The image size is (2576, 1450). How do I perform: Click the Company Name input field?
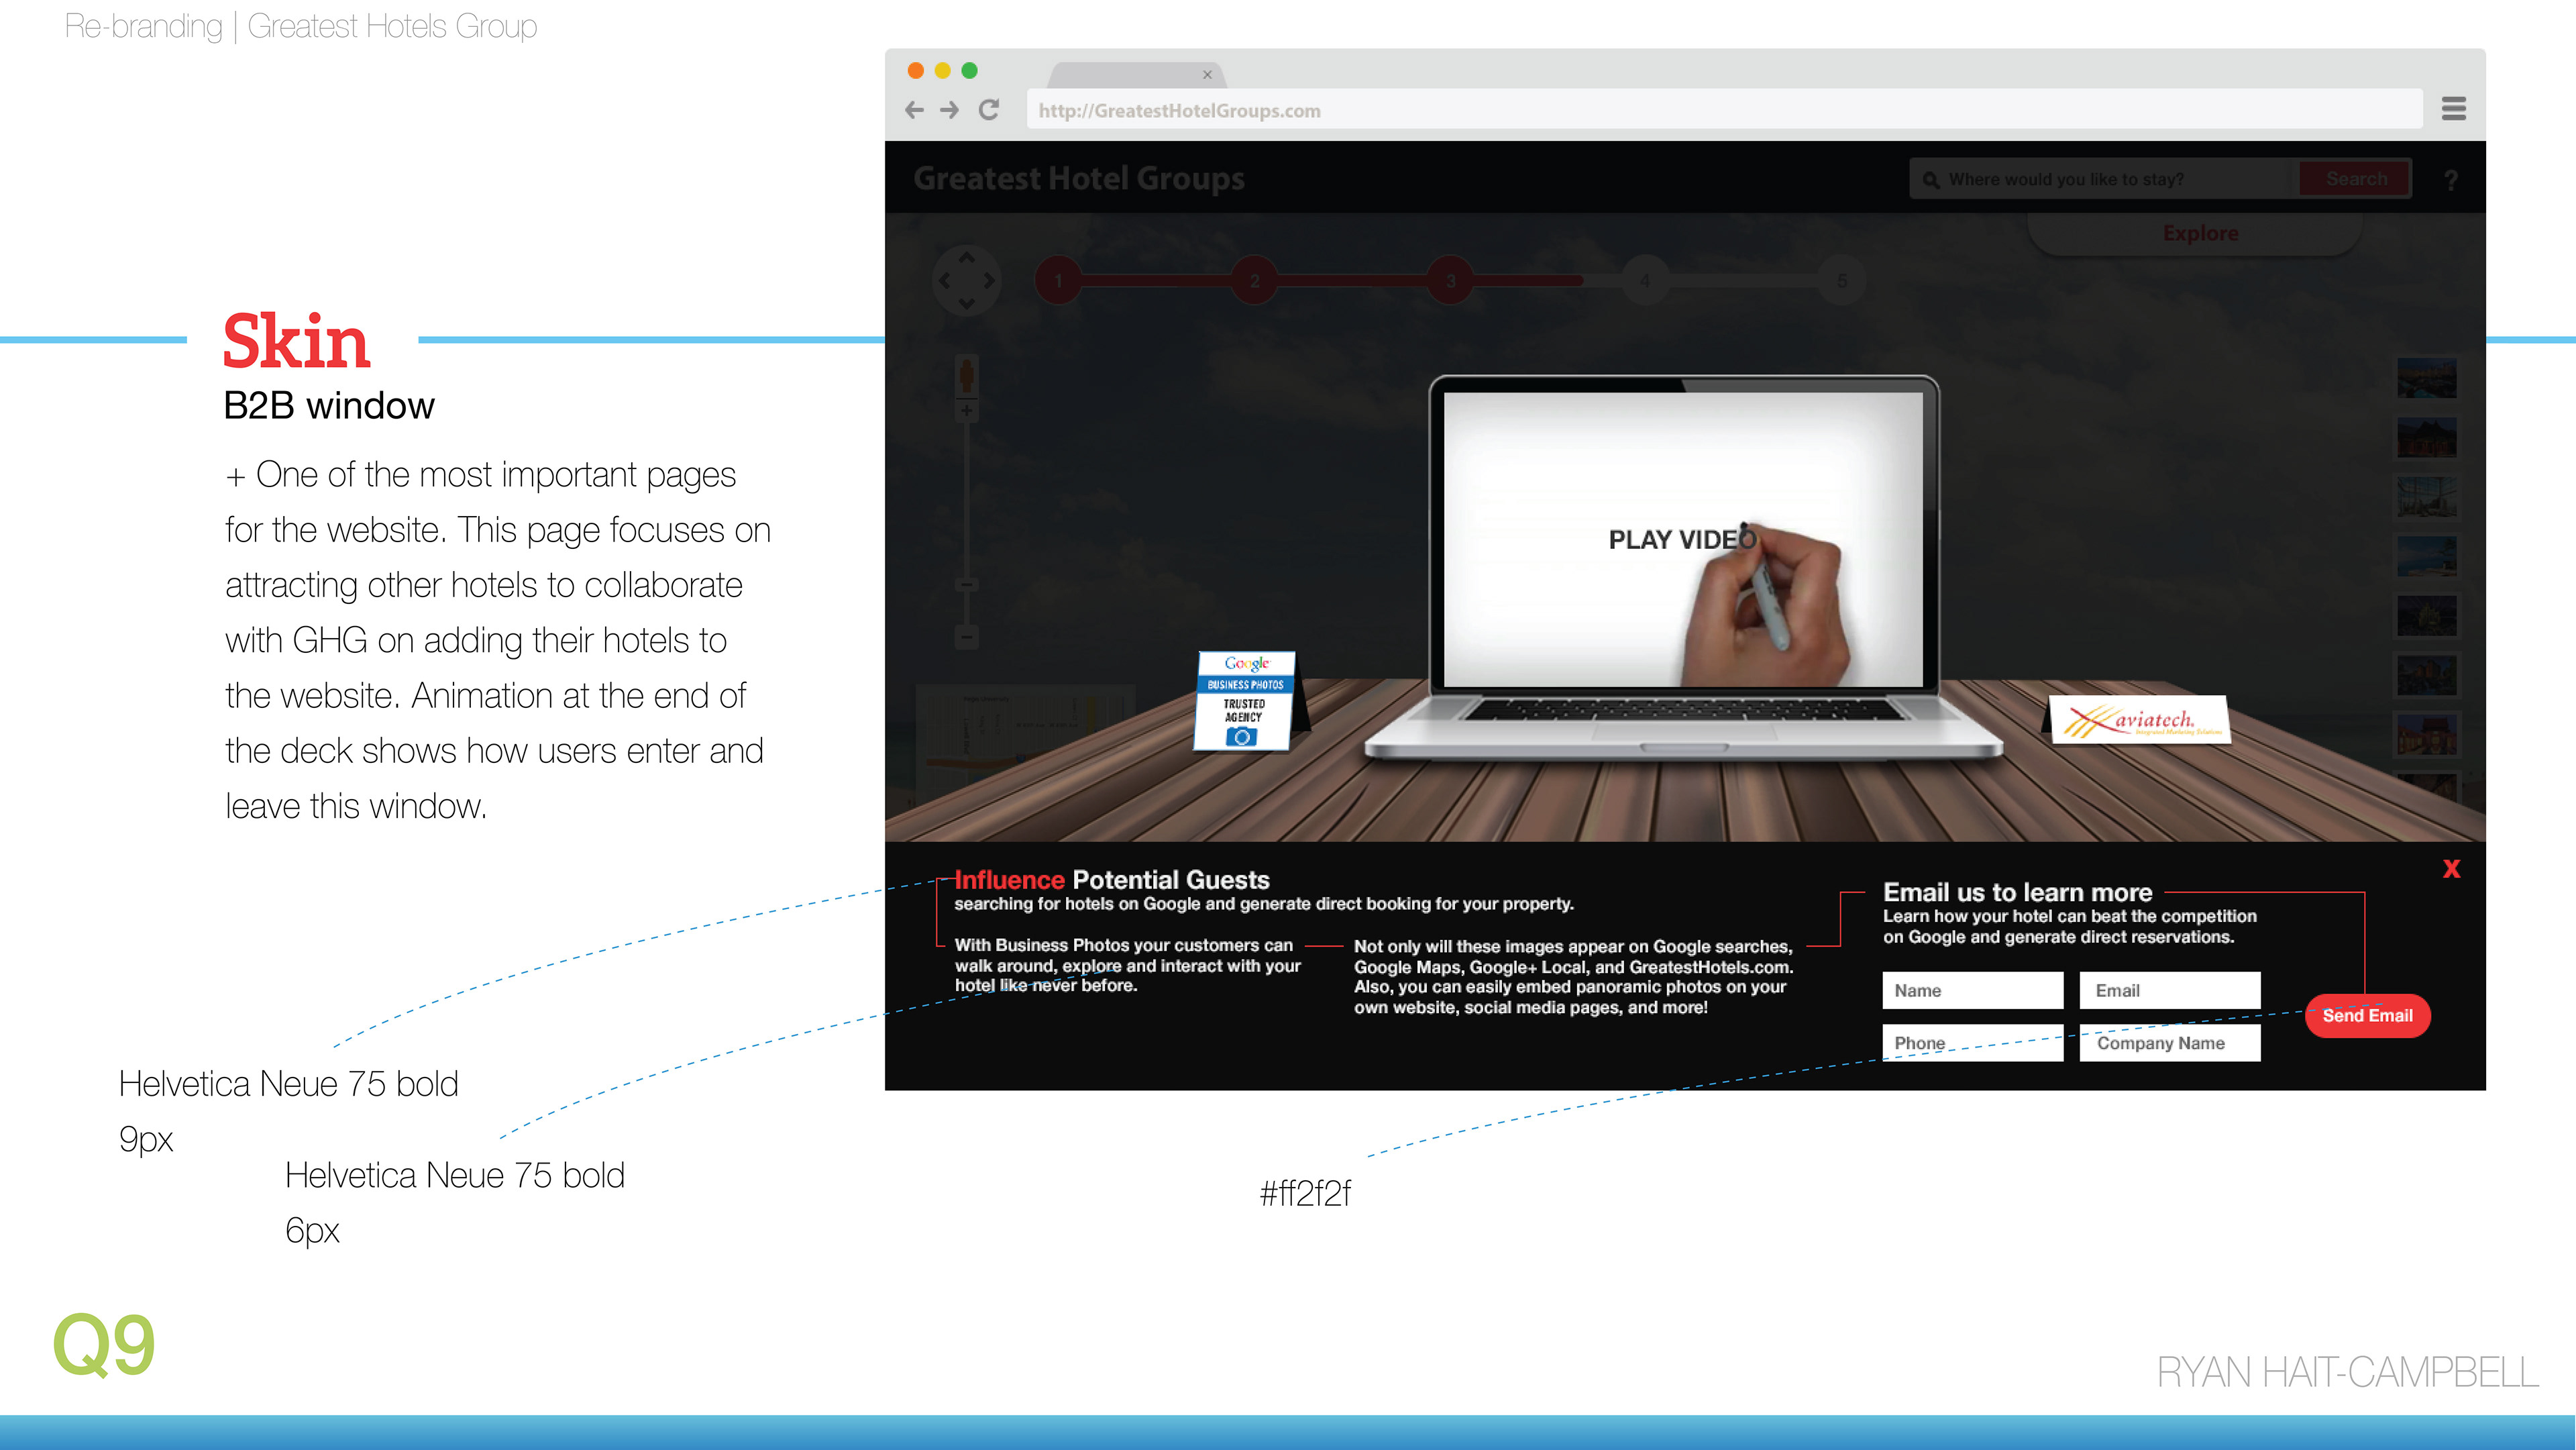click(2169, 1043)
